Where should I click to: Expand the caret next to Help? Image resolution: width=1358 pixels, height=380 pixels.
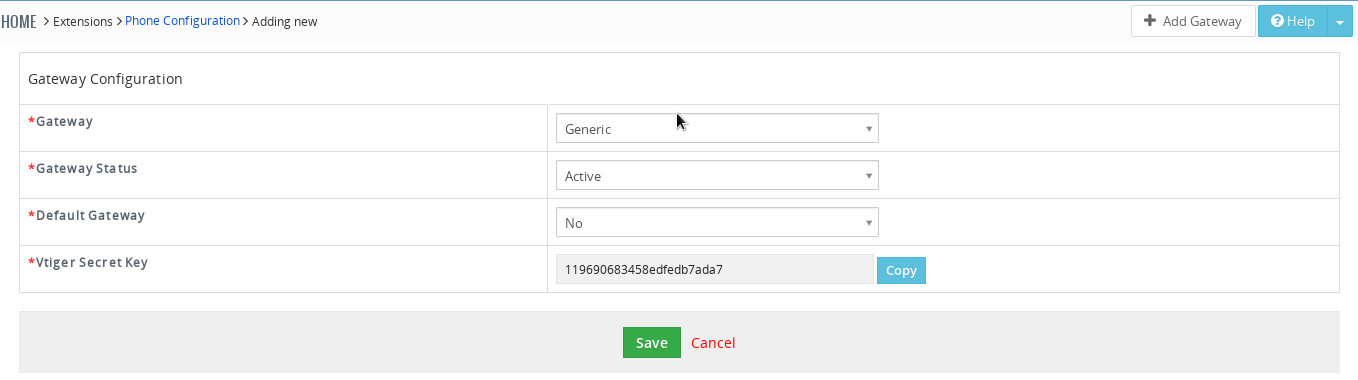(1339, 21)
